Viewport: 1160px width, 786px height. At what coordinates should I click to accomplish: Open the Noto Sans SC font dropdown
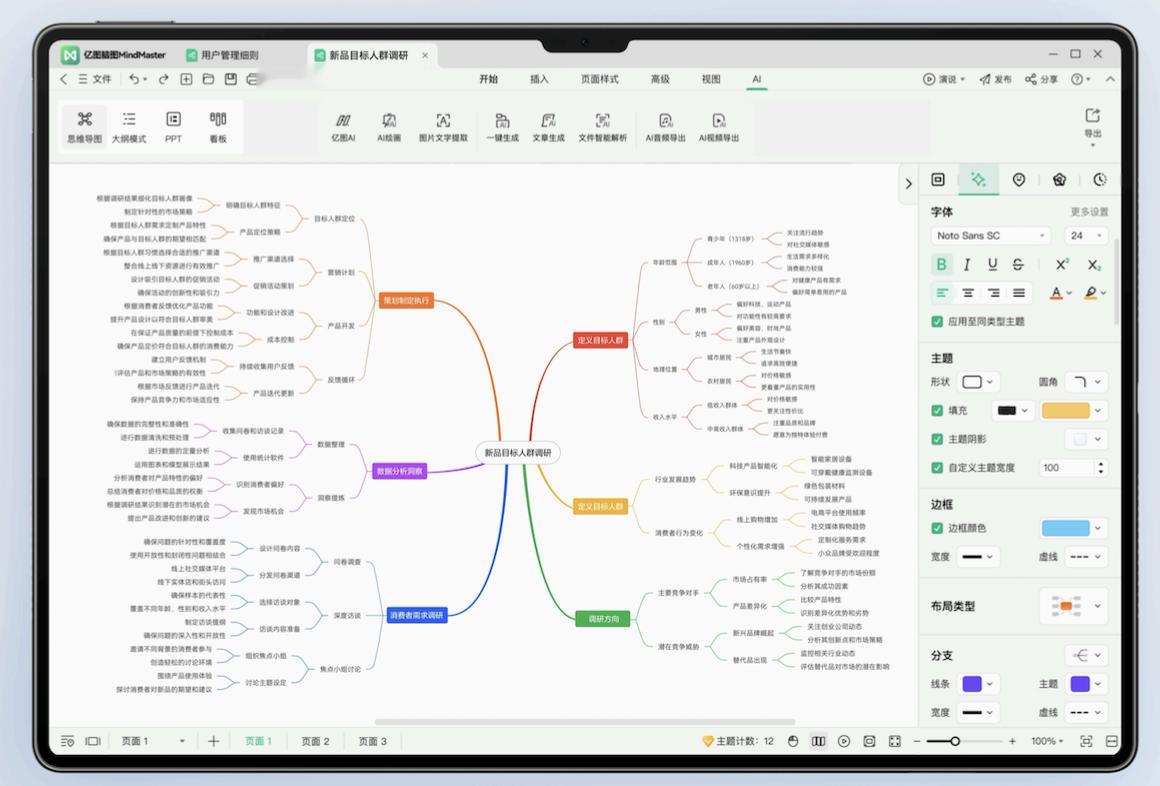pyautogui.click(x=990, y=235)
